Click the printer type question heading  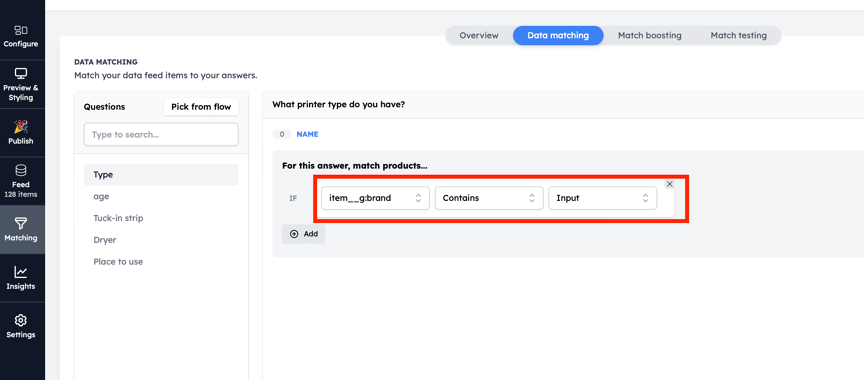pos(339,104)
